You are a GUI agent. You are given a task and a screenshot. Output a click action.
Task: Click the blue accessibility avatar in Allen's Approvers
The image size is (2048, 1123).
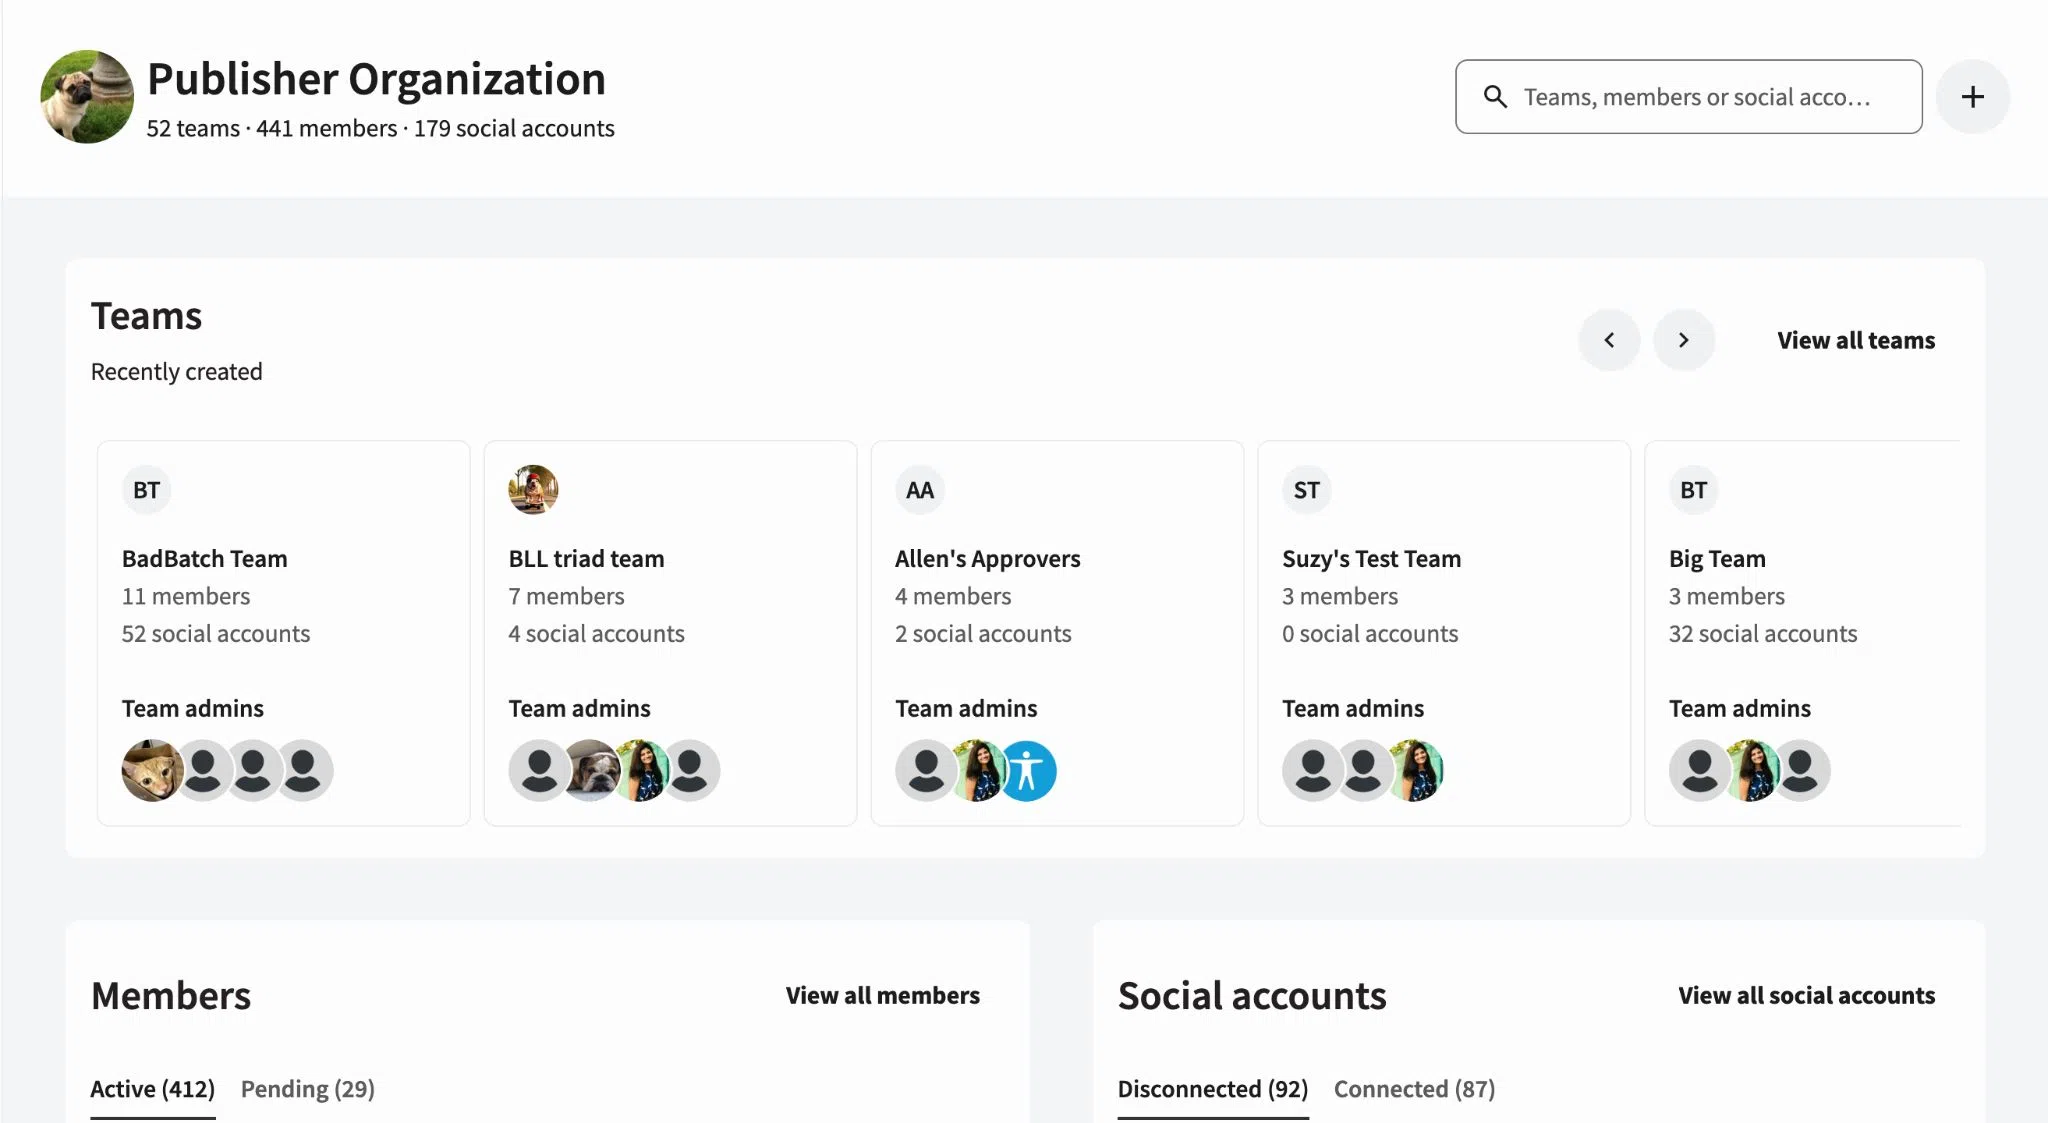click(x=1027, y=771)
